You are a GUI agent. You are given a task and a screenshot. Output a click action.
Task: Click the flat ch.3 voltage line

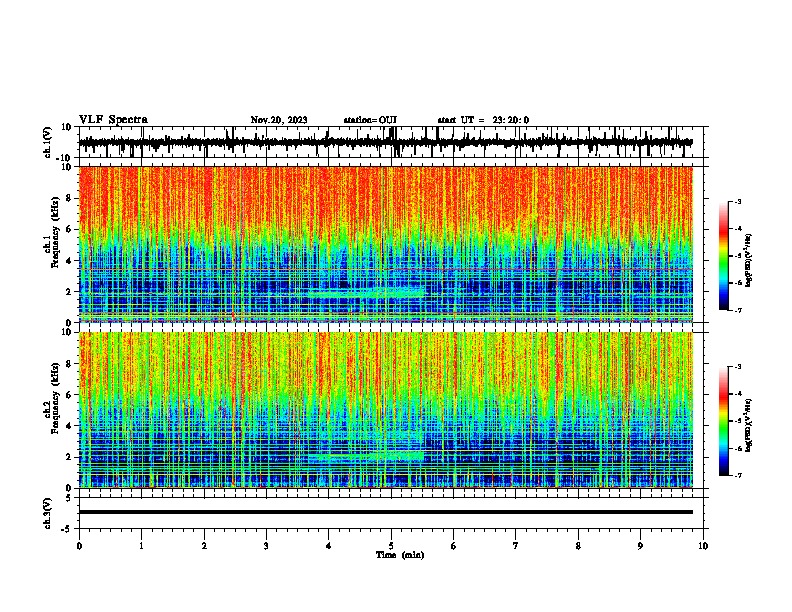coord(385,512)
